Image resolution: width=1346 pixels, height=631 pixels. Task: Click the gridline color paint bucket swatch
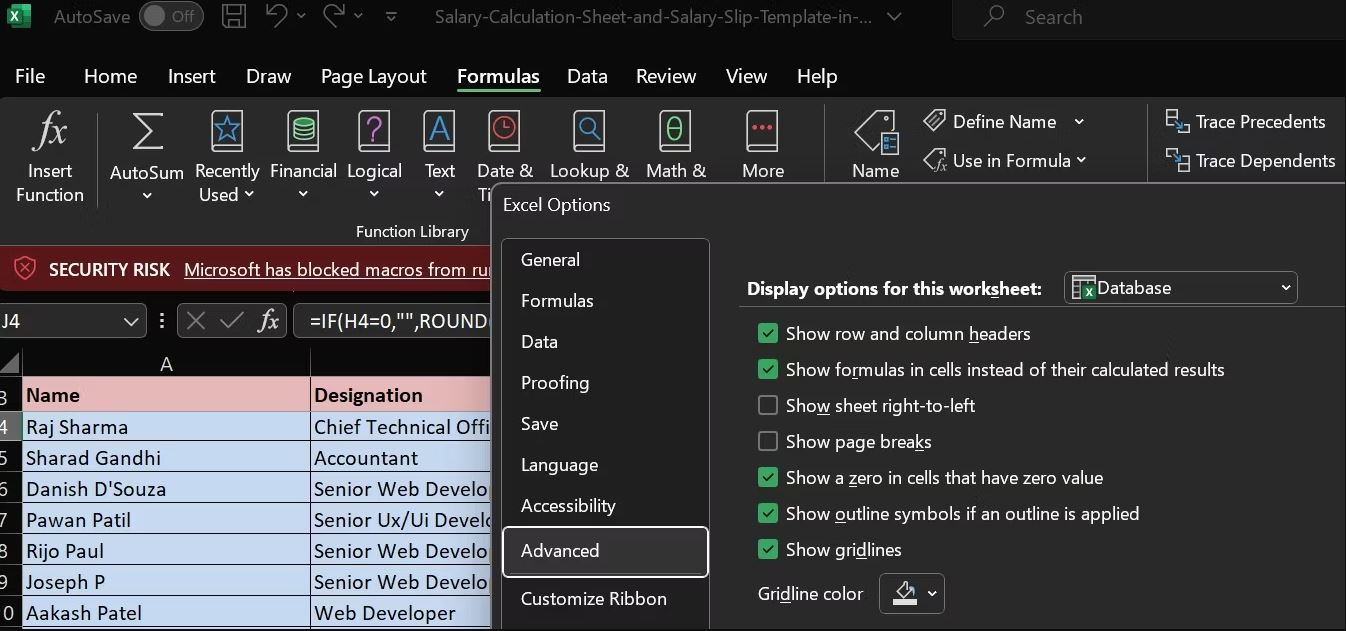point(905,593)
